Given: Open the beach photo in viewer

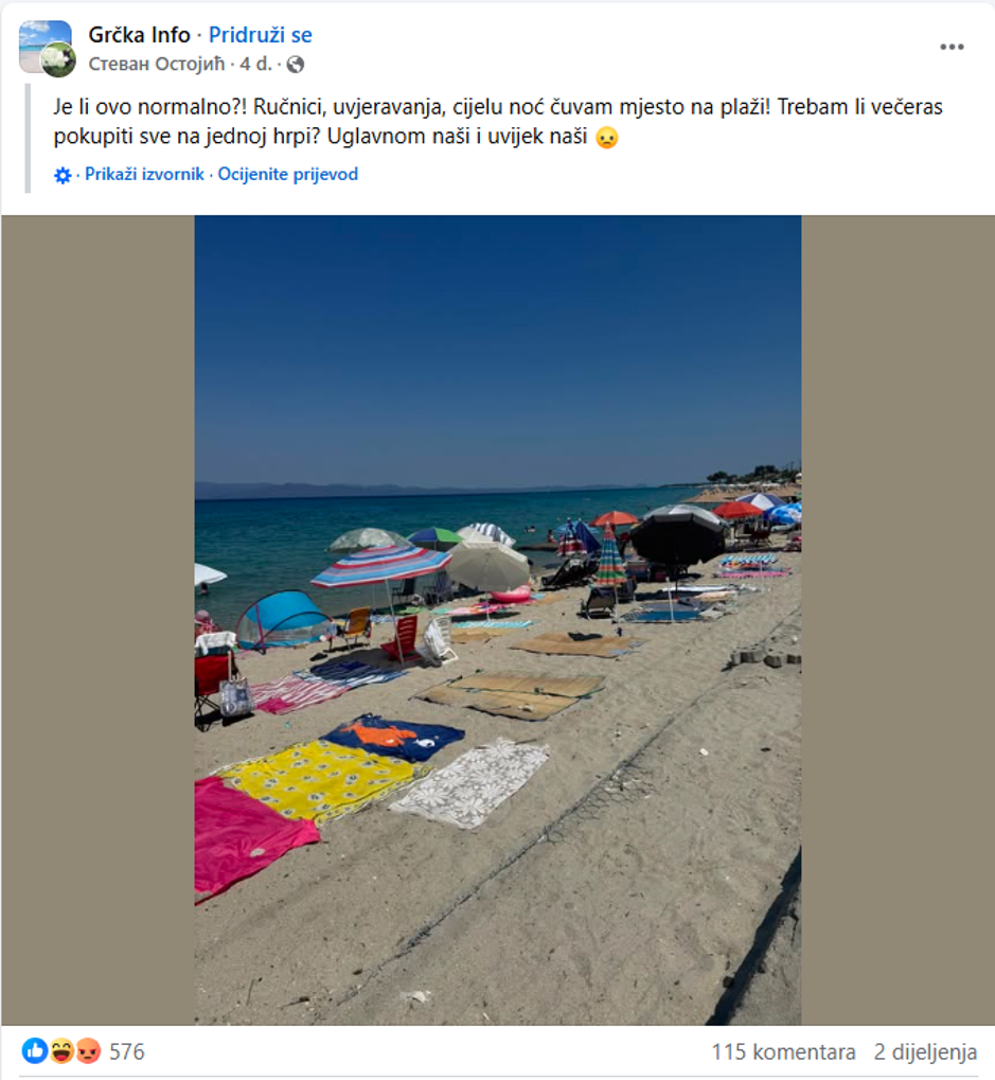Looking at the screenshot, I should 498,620.
